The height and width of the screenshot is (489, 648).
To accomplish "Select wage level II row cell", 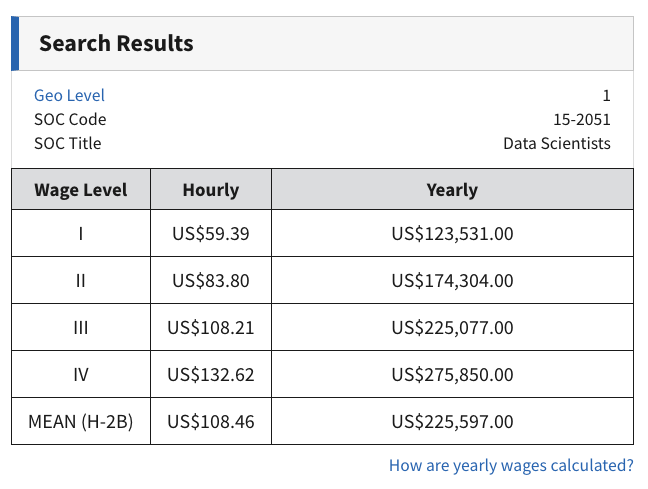I will tap(81, 281).
